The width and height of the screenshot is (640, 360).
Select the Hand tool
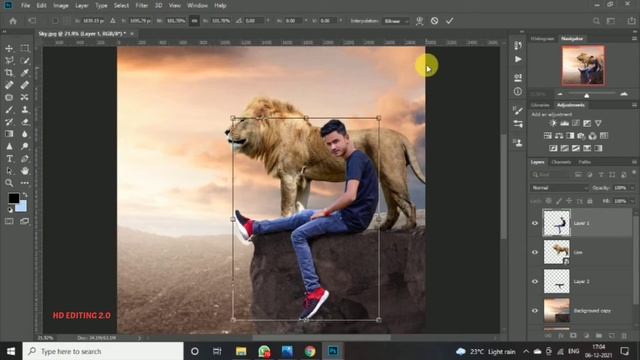click(x=24, y=171)
